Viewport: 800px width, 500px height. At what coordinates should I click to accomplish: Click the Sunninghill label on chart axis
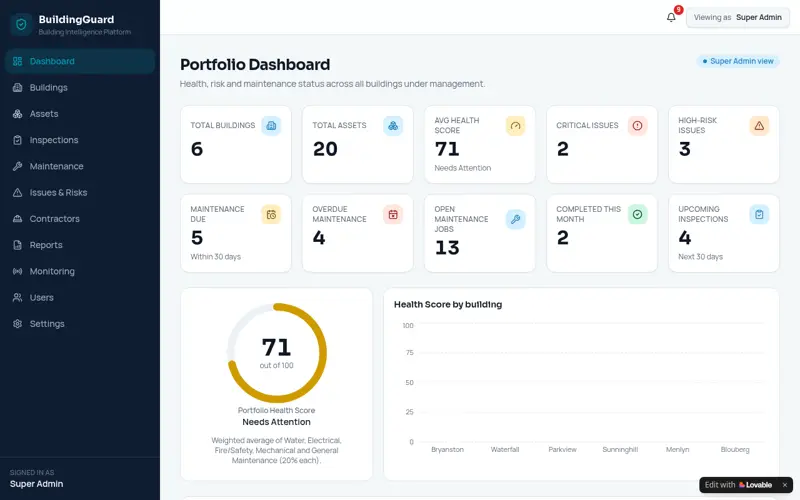tap(620, 449)
